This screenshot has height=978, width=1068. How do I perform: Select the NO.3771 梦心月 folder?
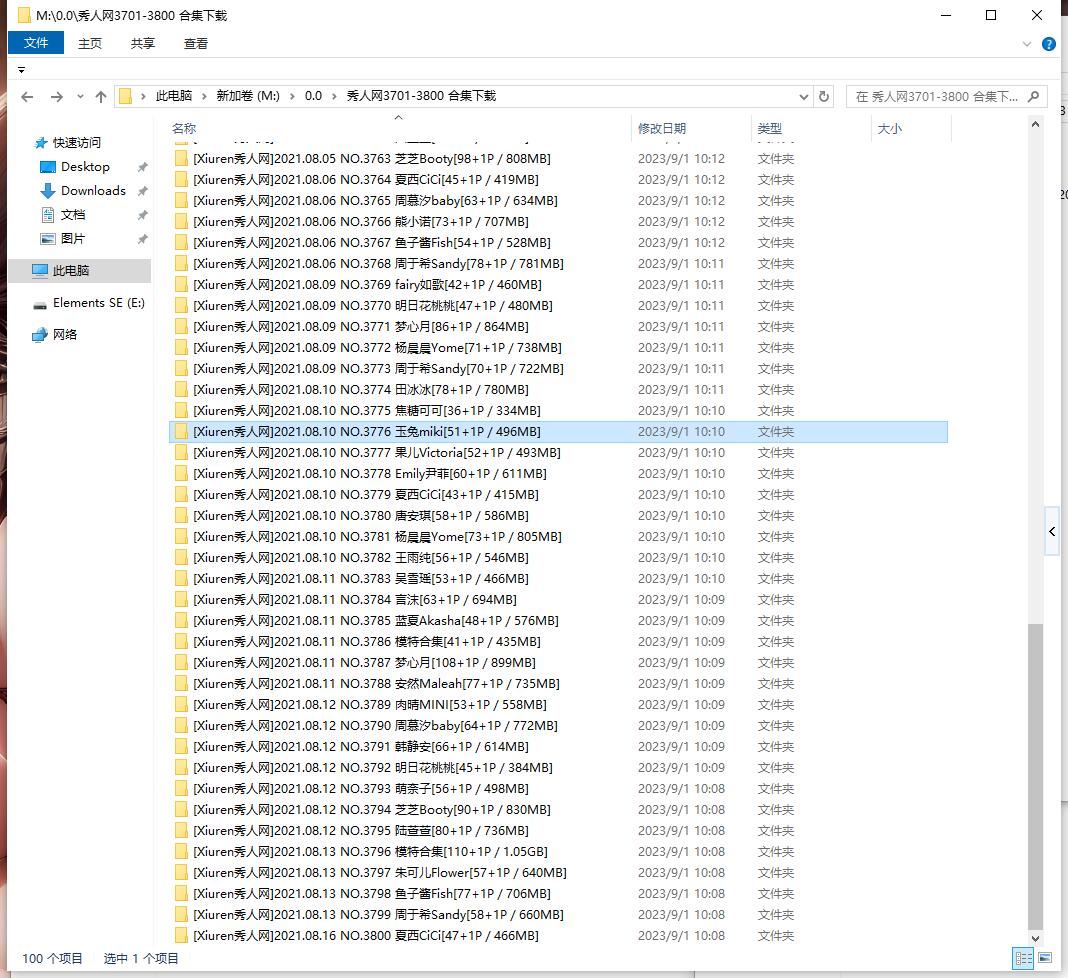(x=559, y=327)
